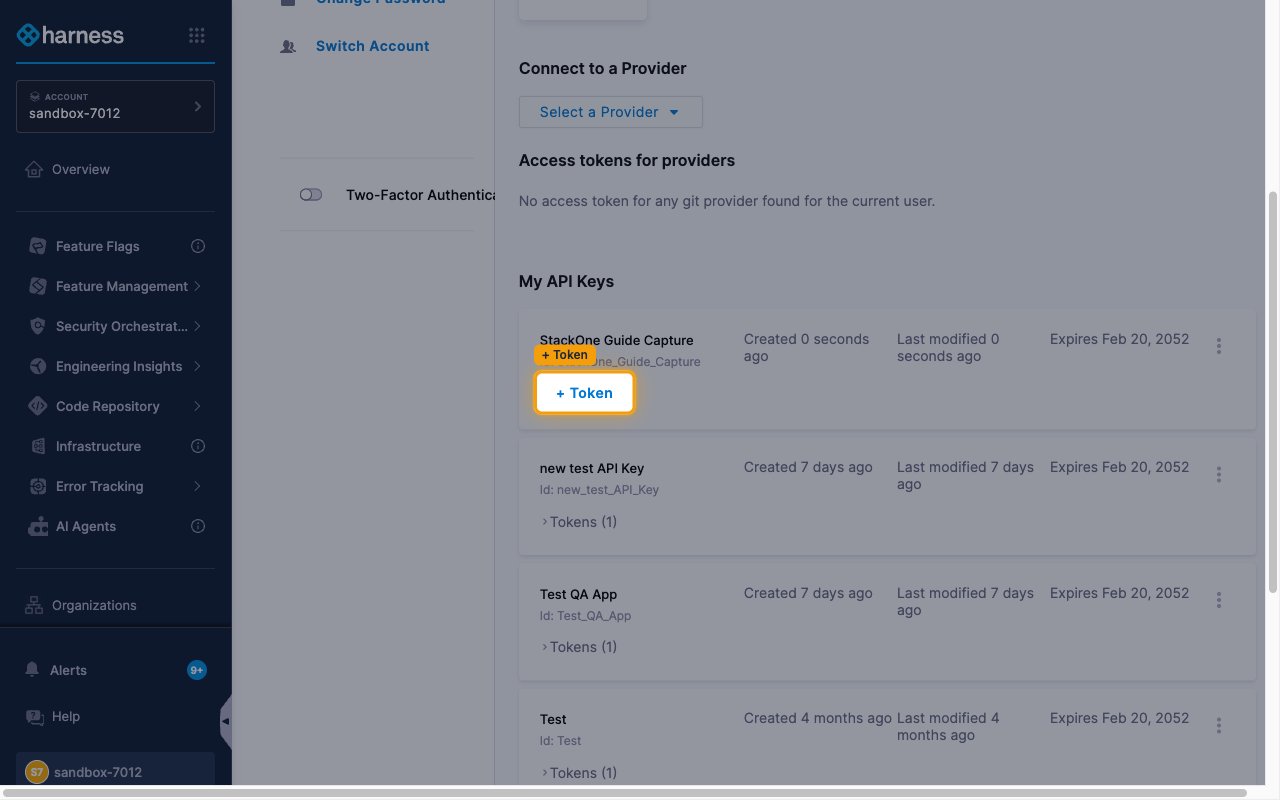1280x800 pixels.
Task: Click the Organizations hierarchy icon
Action: click(x=34, y=605)
